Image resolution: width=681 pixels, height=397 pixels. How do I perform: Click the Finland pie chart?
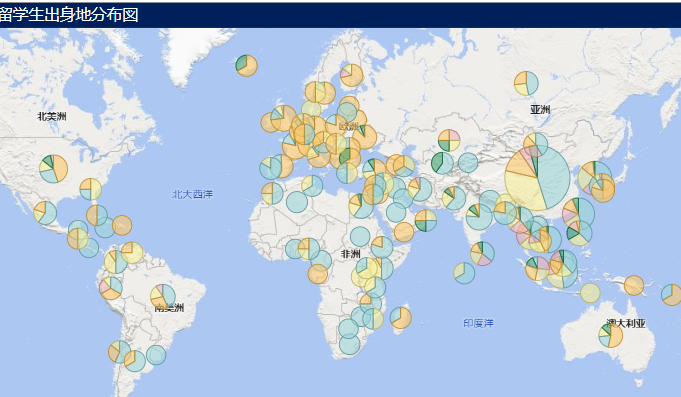point(351,75)
